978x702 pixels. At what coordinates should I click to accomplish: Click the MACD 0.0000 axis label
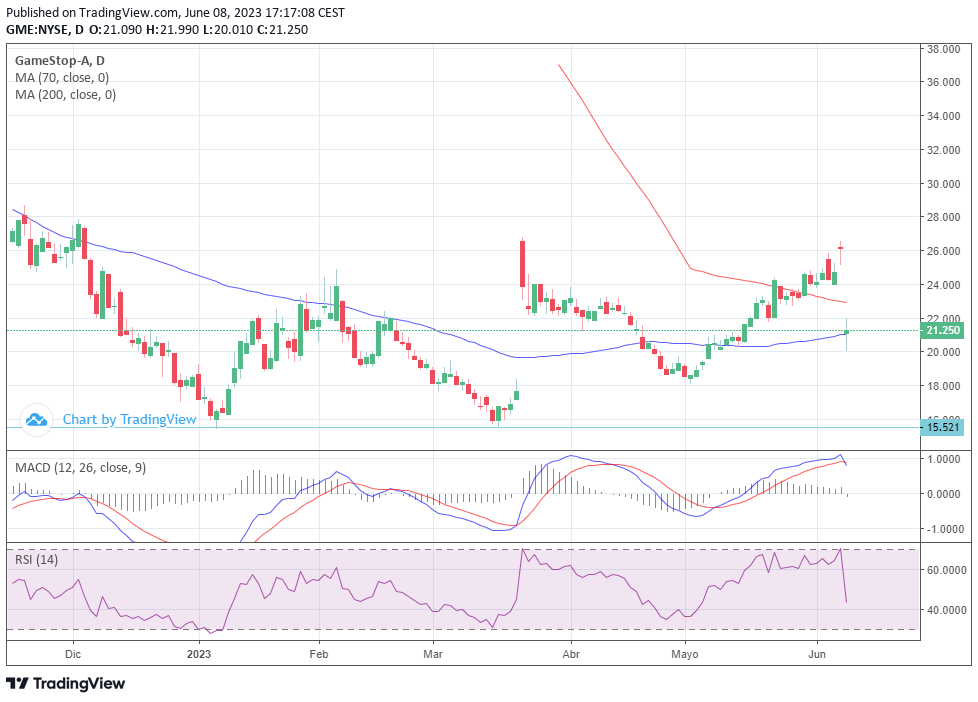click(x=945, y=494)
